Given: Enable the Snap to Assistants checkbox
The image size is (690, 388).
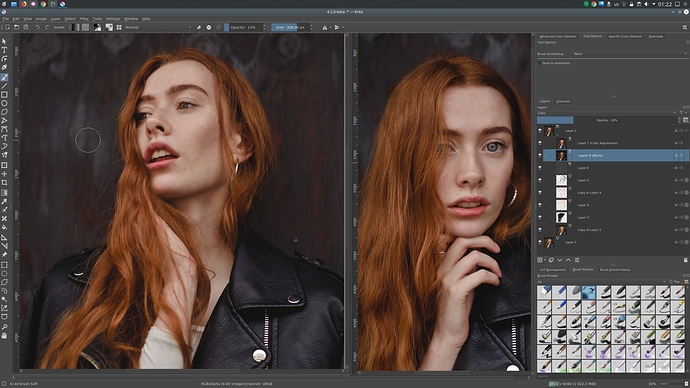Looking at the screenshot, I should [540, 63].
